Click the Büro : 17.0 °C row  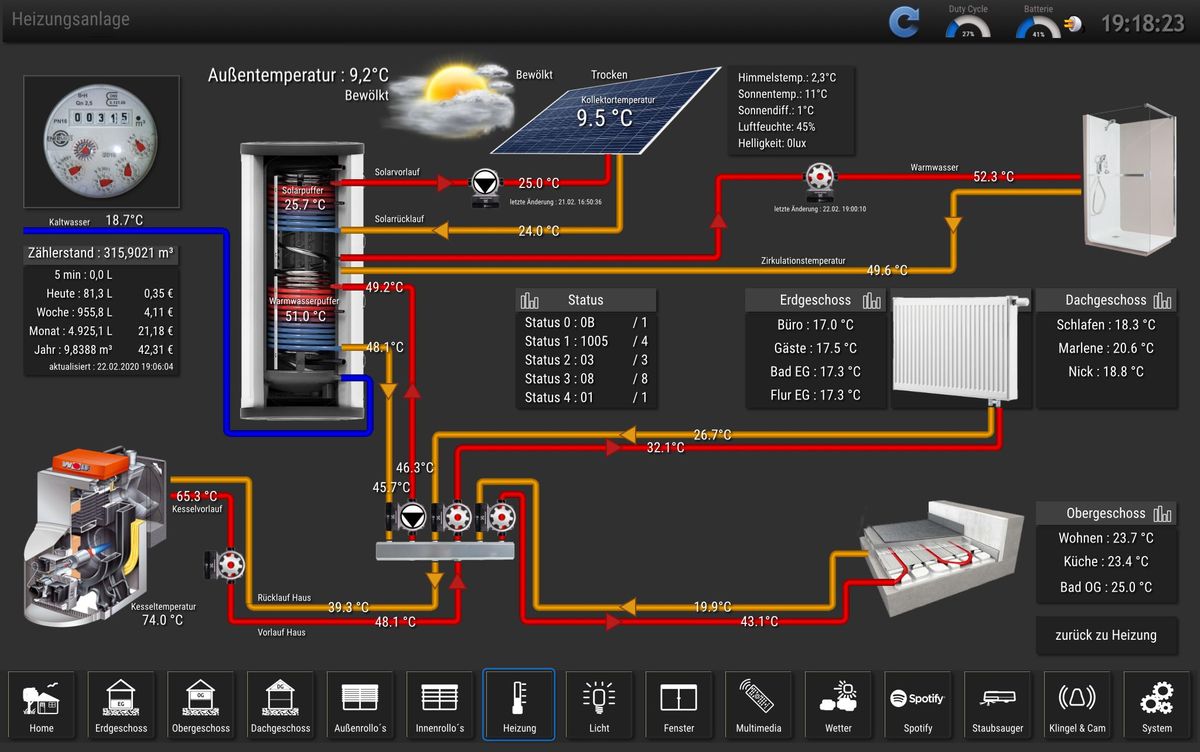(x=816, y=325)
